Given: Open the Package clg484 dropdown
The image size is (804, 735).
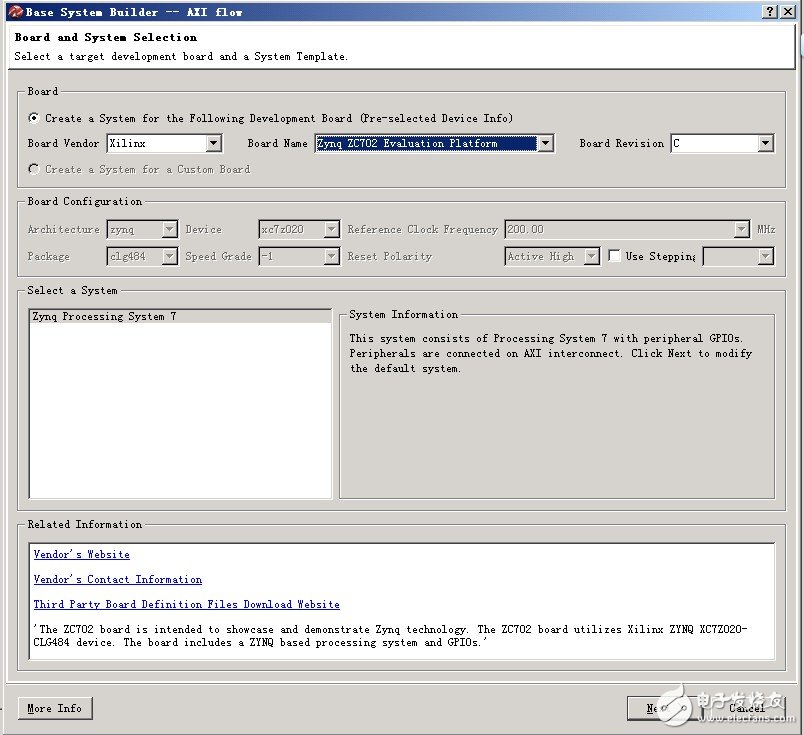Looking at the screenshot, I should click(x=169, y=257).
